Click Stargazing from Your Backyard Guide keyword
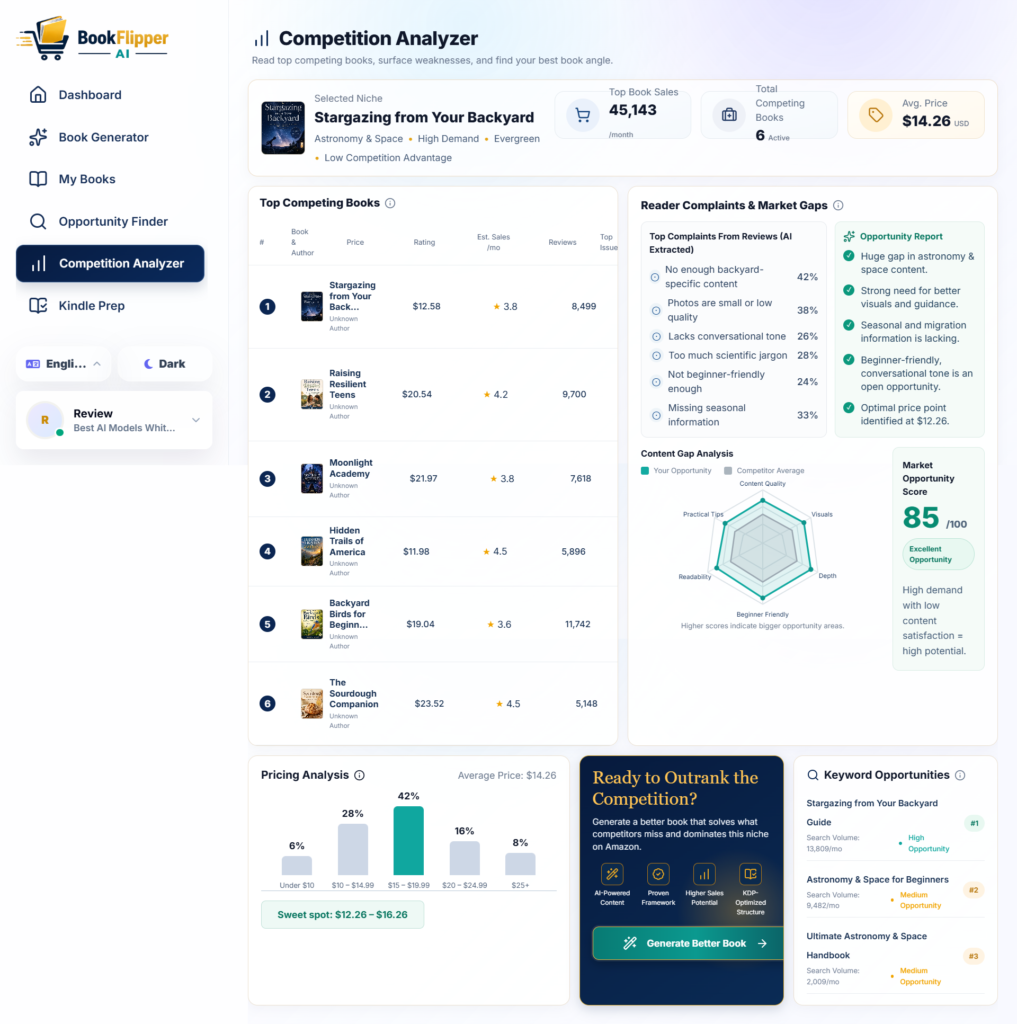Screen dimensions: 1017x1024 pyautogui.click(x=871, y=812)
